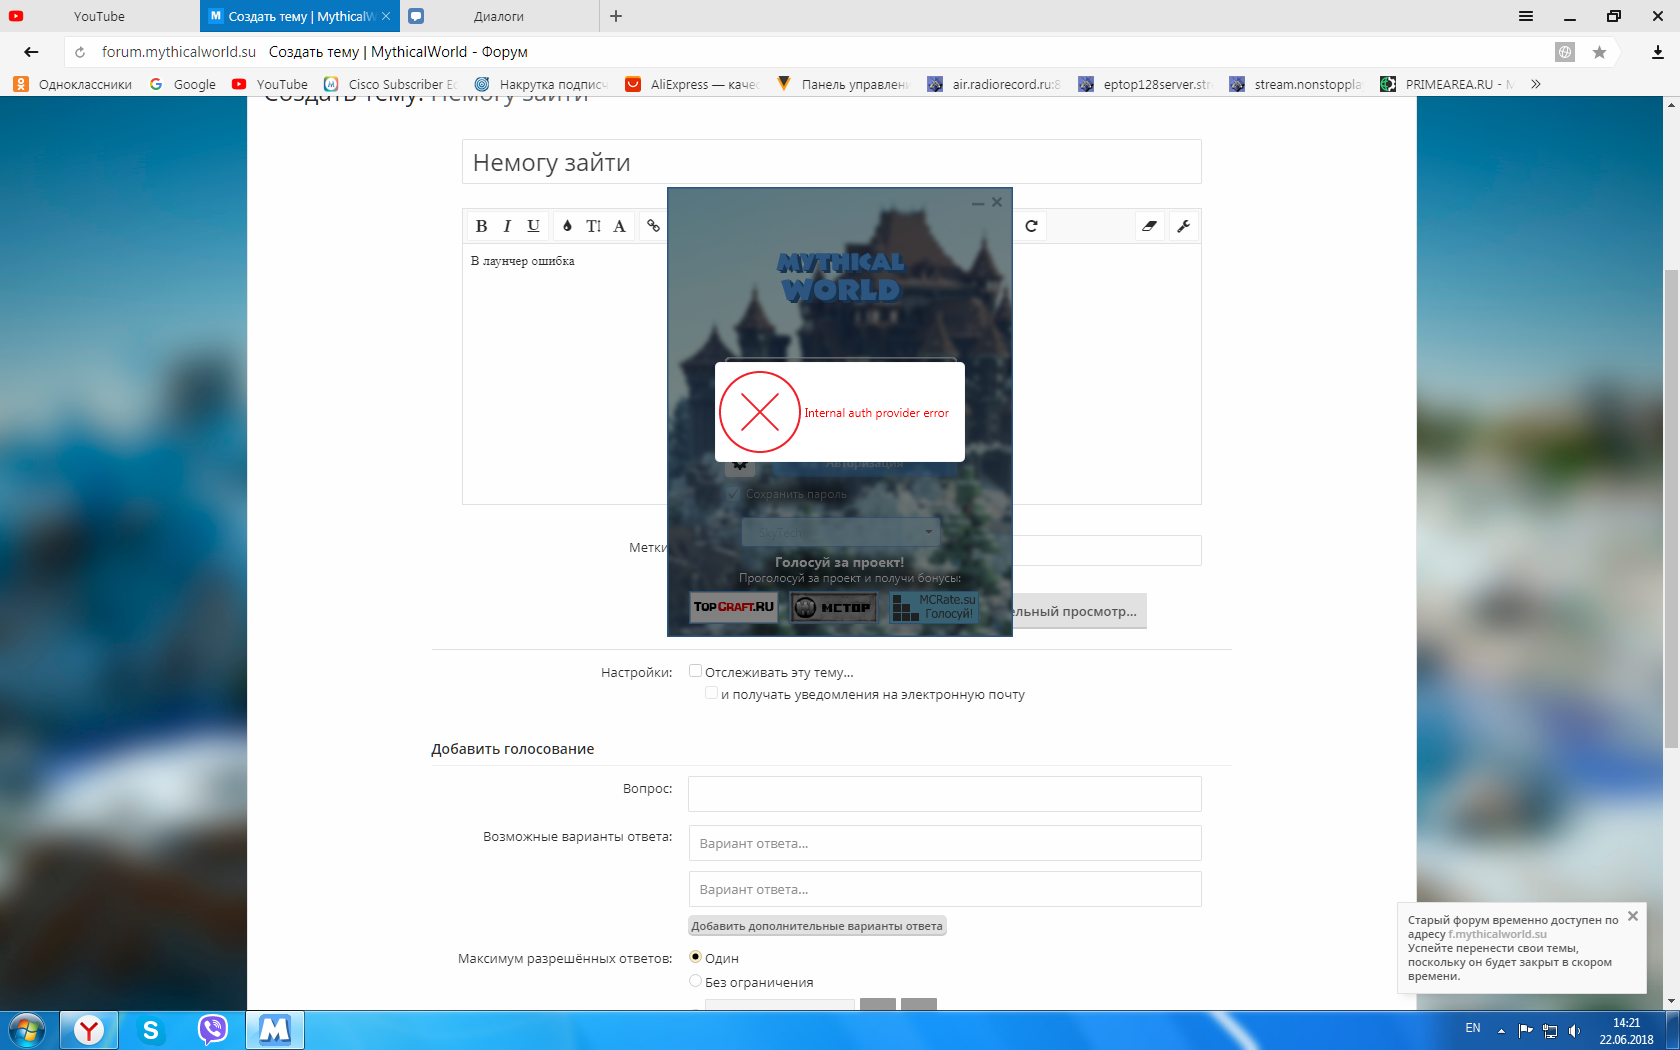Click the TopCraft.ru vote banner
This screenshot has width=1680, height=1050.
point(734,607)
